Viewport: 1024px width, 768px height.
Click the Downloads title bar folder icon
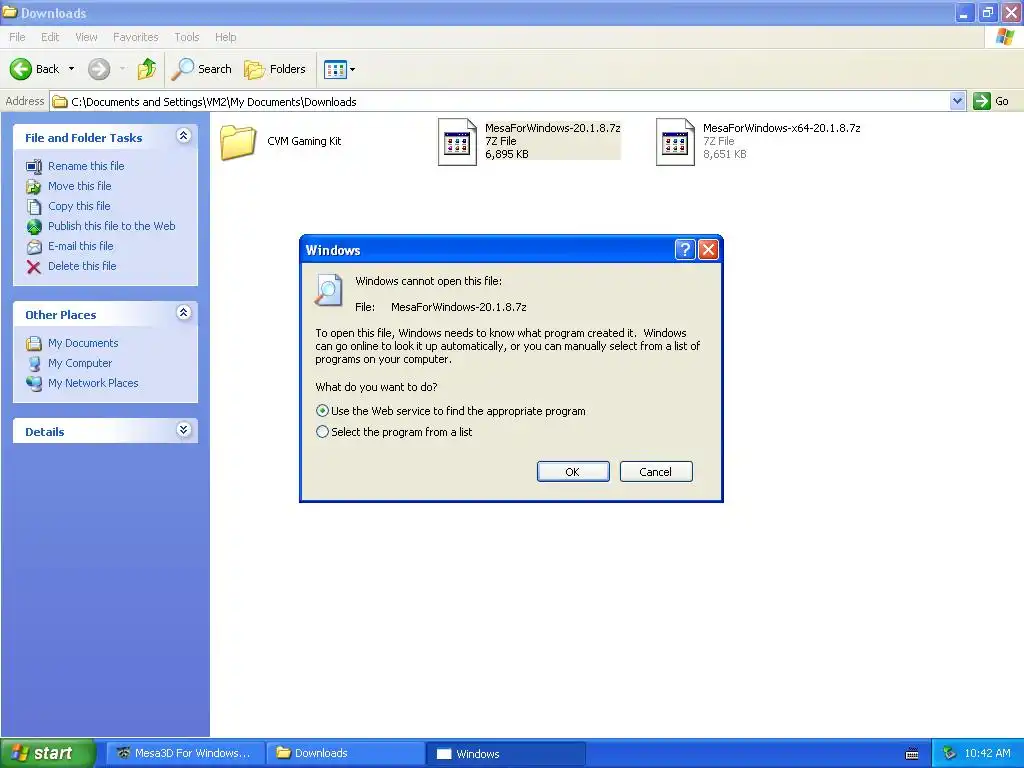tap(10, 12)
